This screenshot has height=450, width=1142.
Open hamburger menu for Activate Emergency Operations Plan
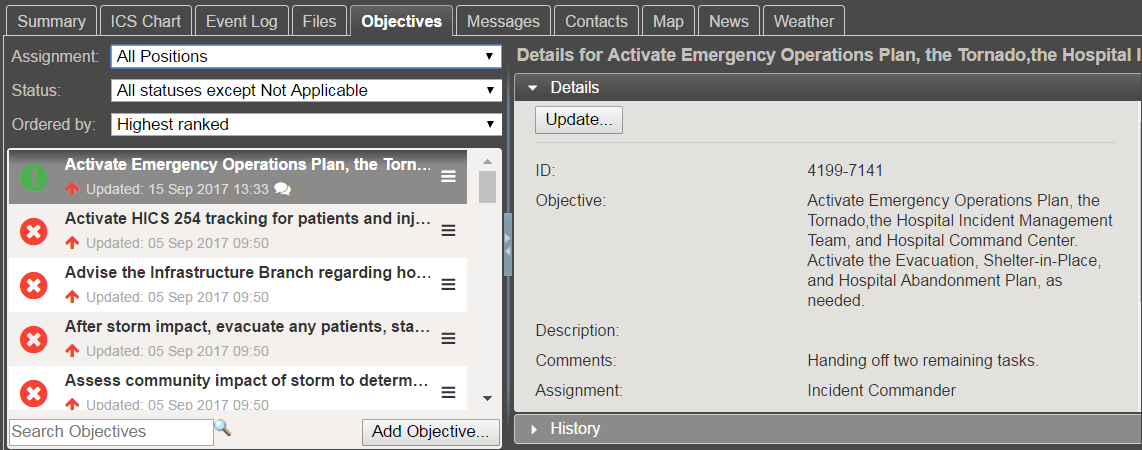[x=449, y=177]
